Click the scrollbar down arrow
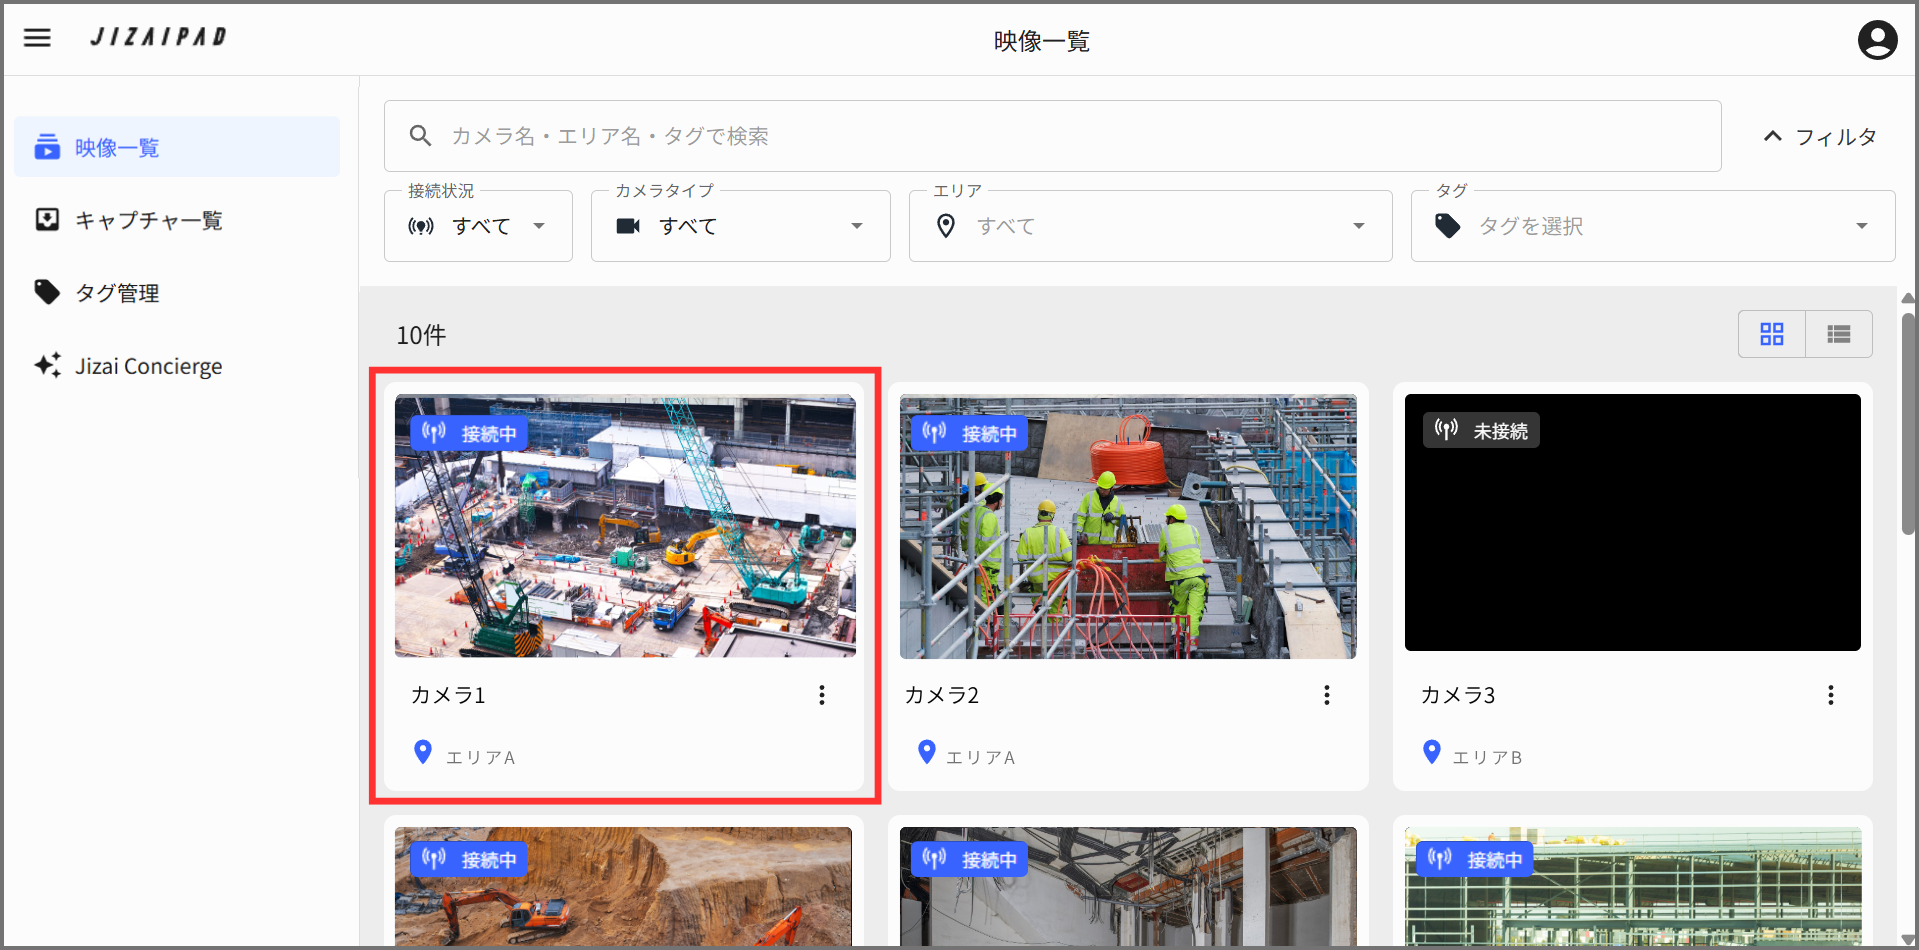The width and height of the screenshot is (1919, 950). 1908,940
